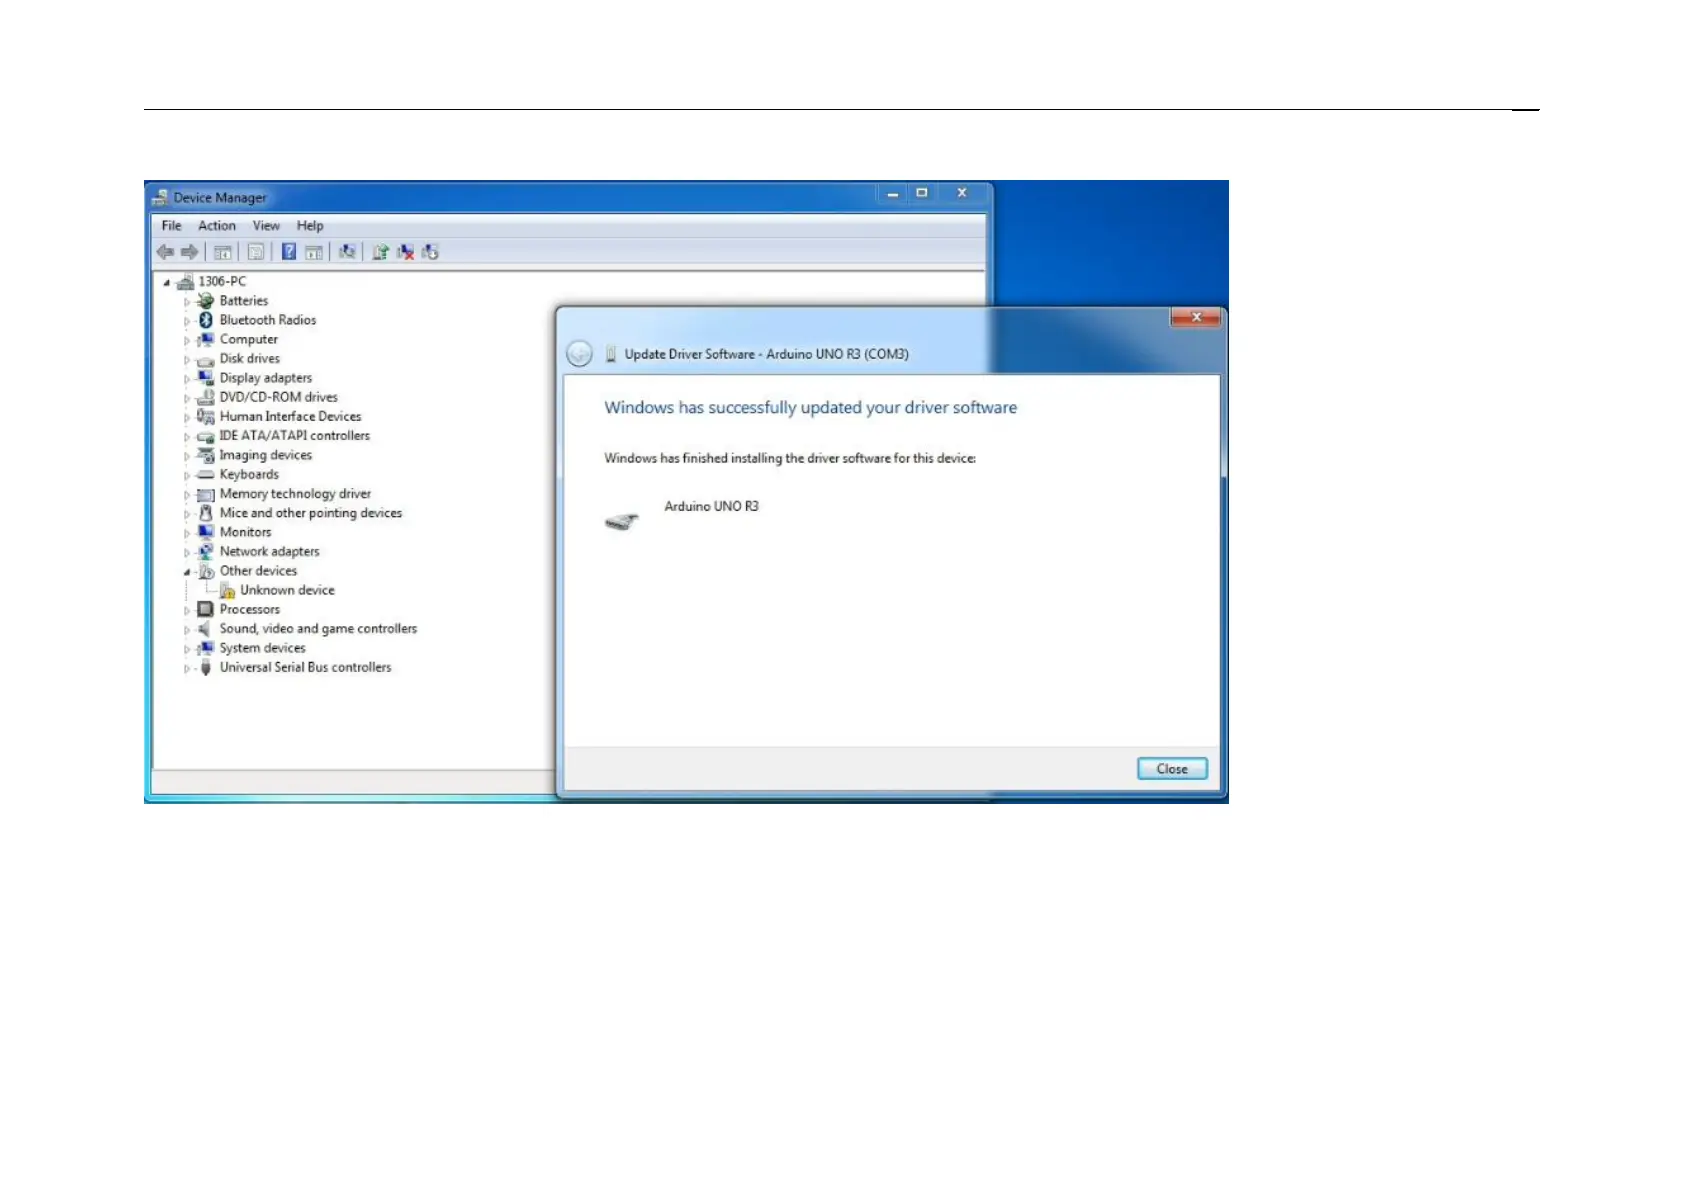
Task: Click the warning icon beside Unknown device
Action: [x=227, y=591]
